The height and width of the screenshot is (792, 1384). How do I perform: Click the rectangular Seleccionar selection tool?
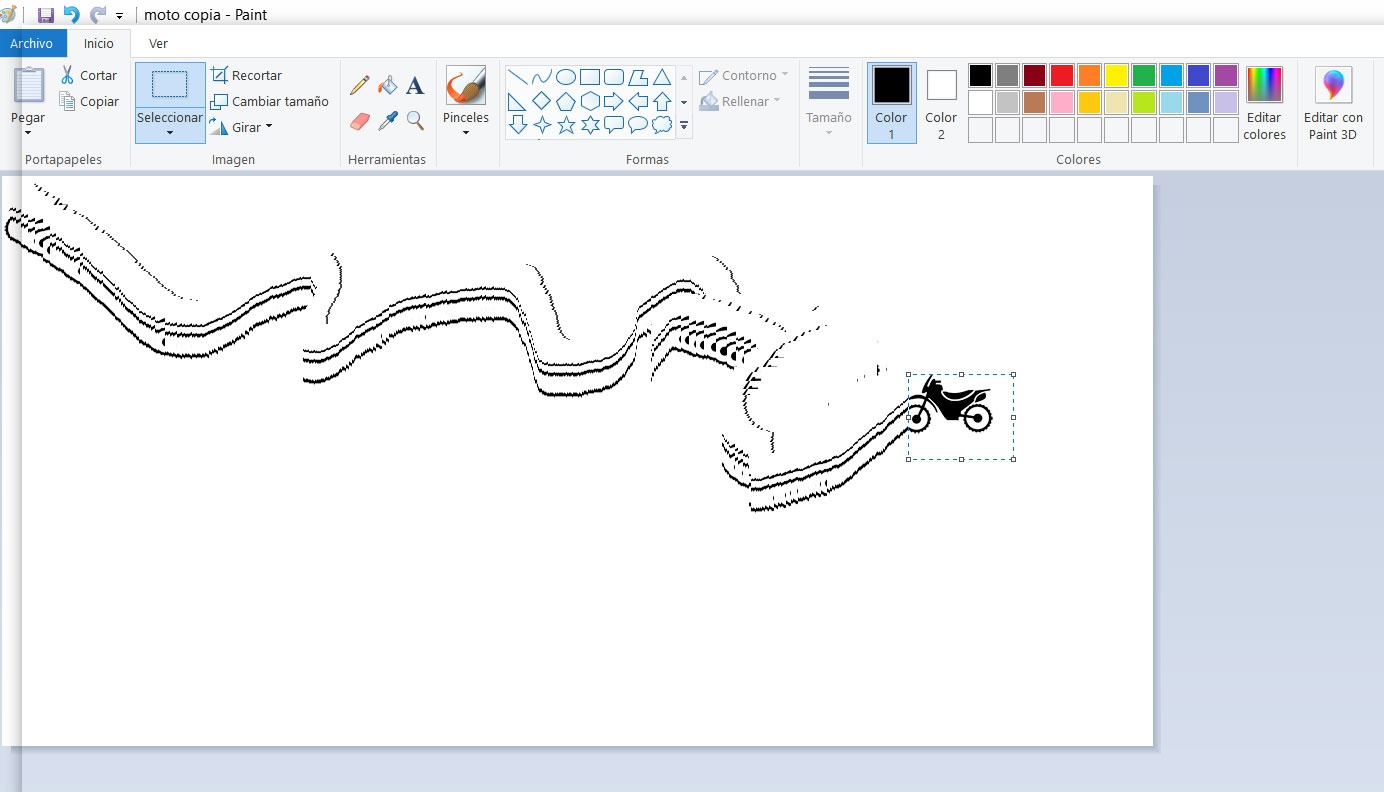click(x=170, y=85)
